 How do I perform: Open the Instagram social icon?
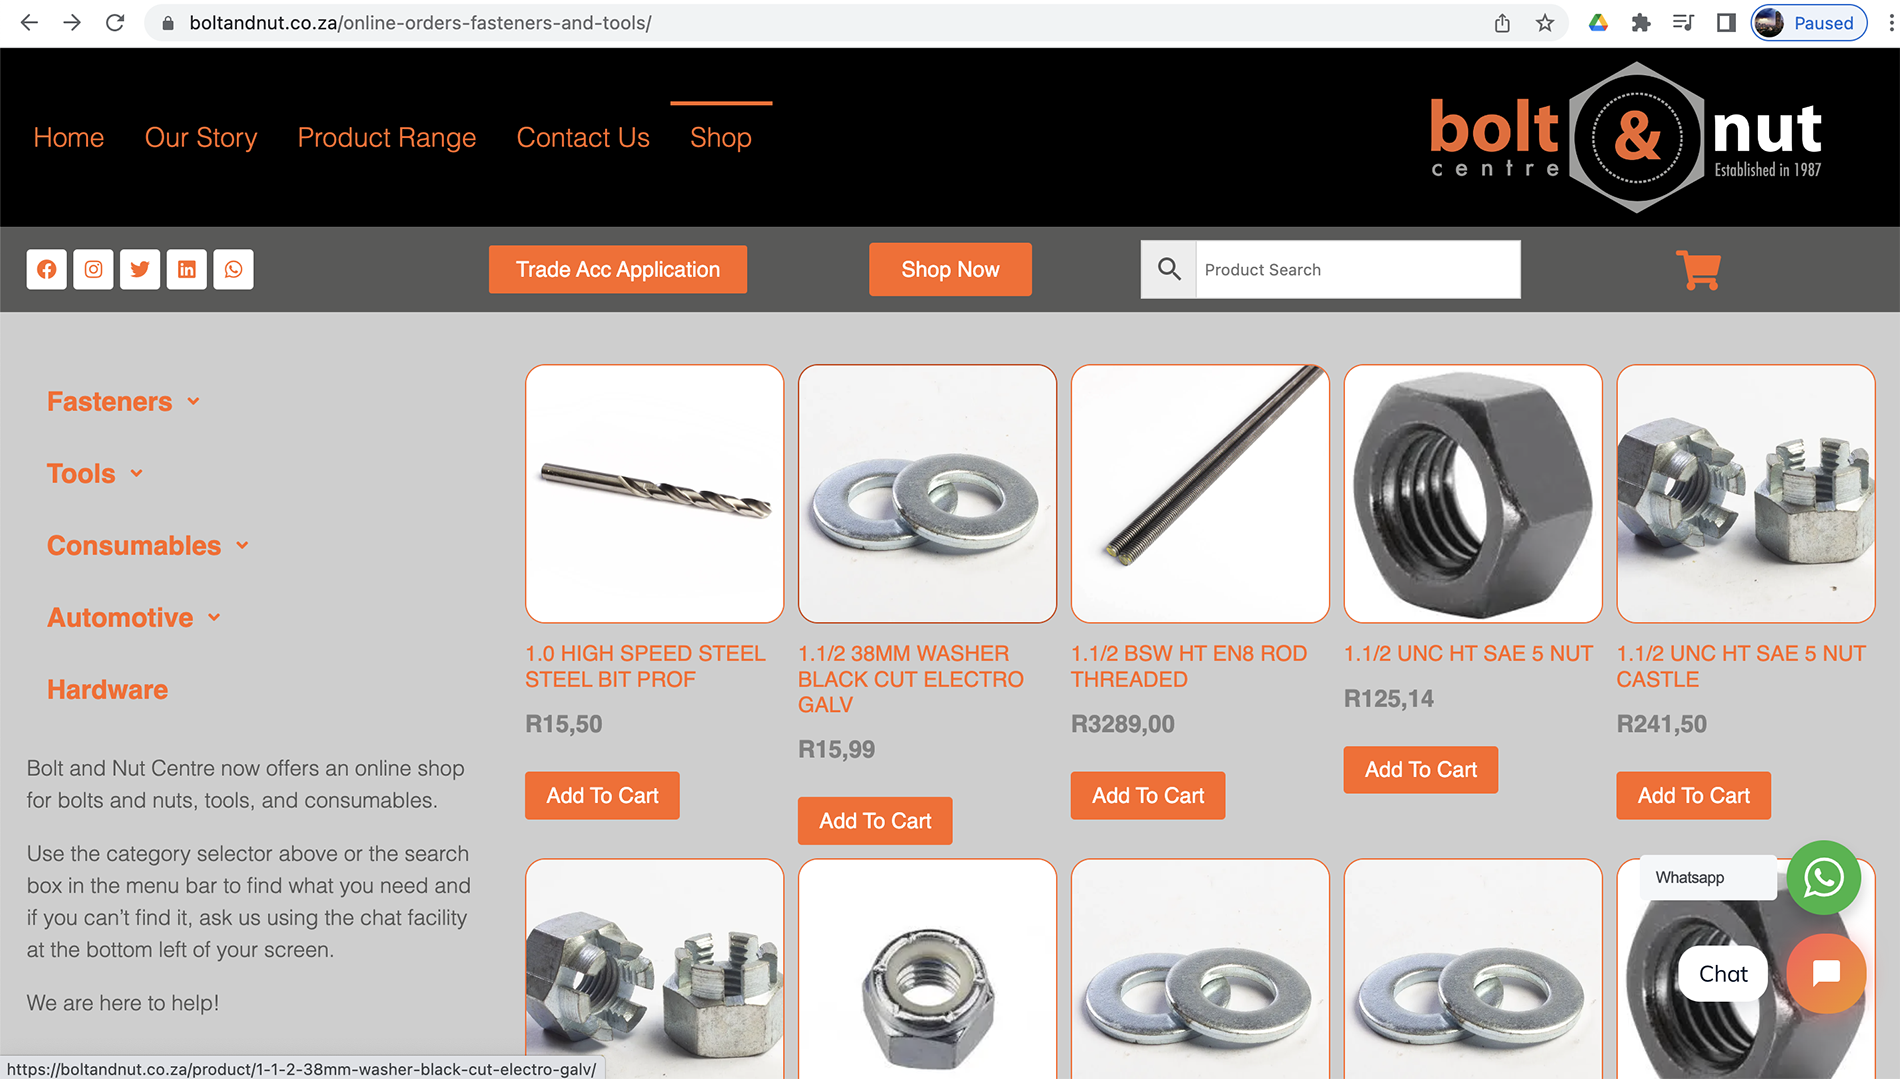tap(93, 269)
